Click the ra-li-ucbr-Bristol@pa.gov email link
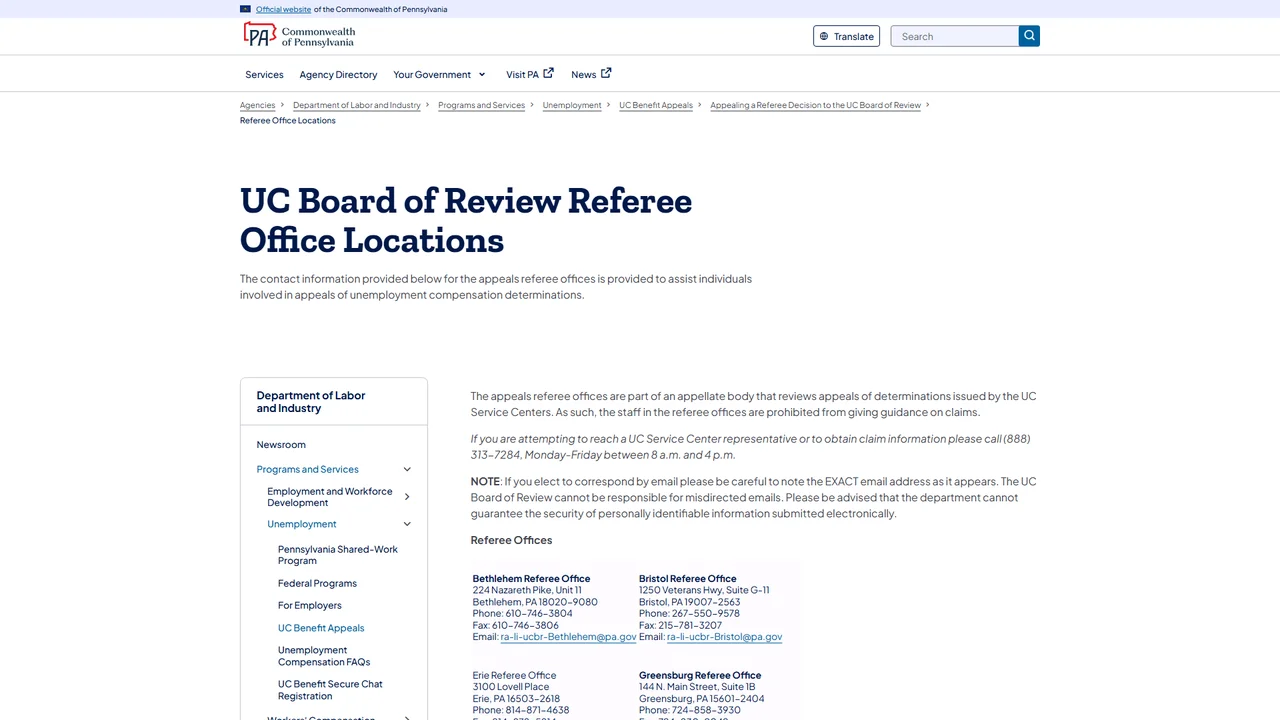The height and width of the screenshot is (720, 1280). click(724, 637)
